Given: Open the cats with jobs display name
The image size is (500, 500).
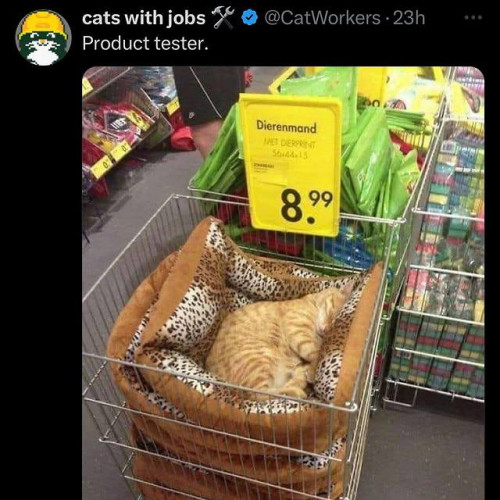Looking at the screenshot, I should pos(144,18).
